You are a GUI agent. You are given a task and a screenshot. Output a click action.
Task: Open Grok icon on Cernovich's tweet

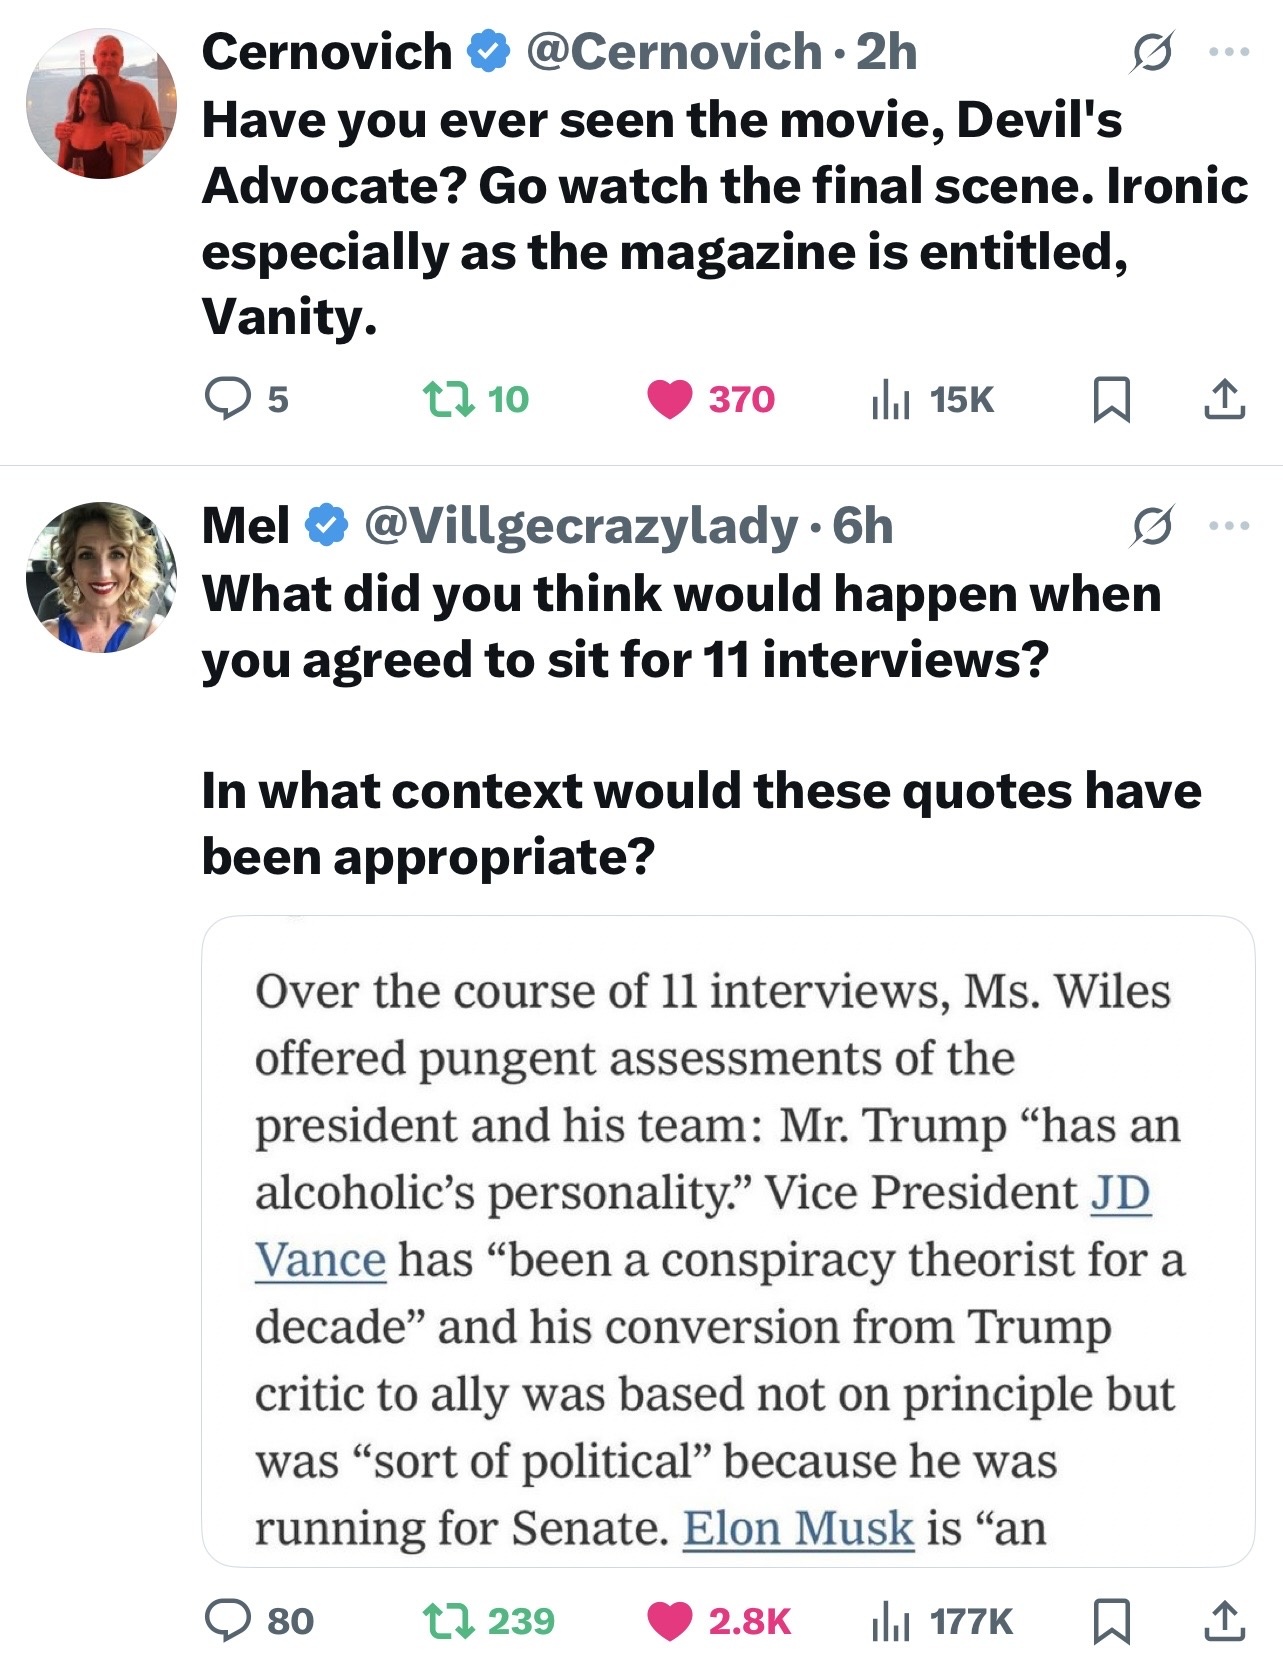coord(1151,52)
